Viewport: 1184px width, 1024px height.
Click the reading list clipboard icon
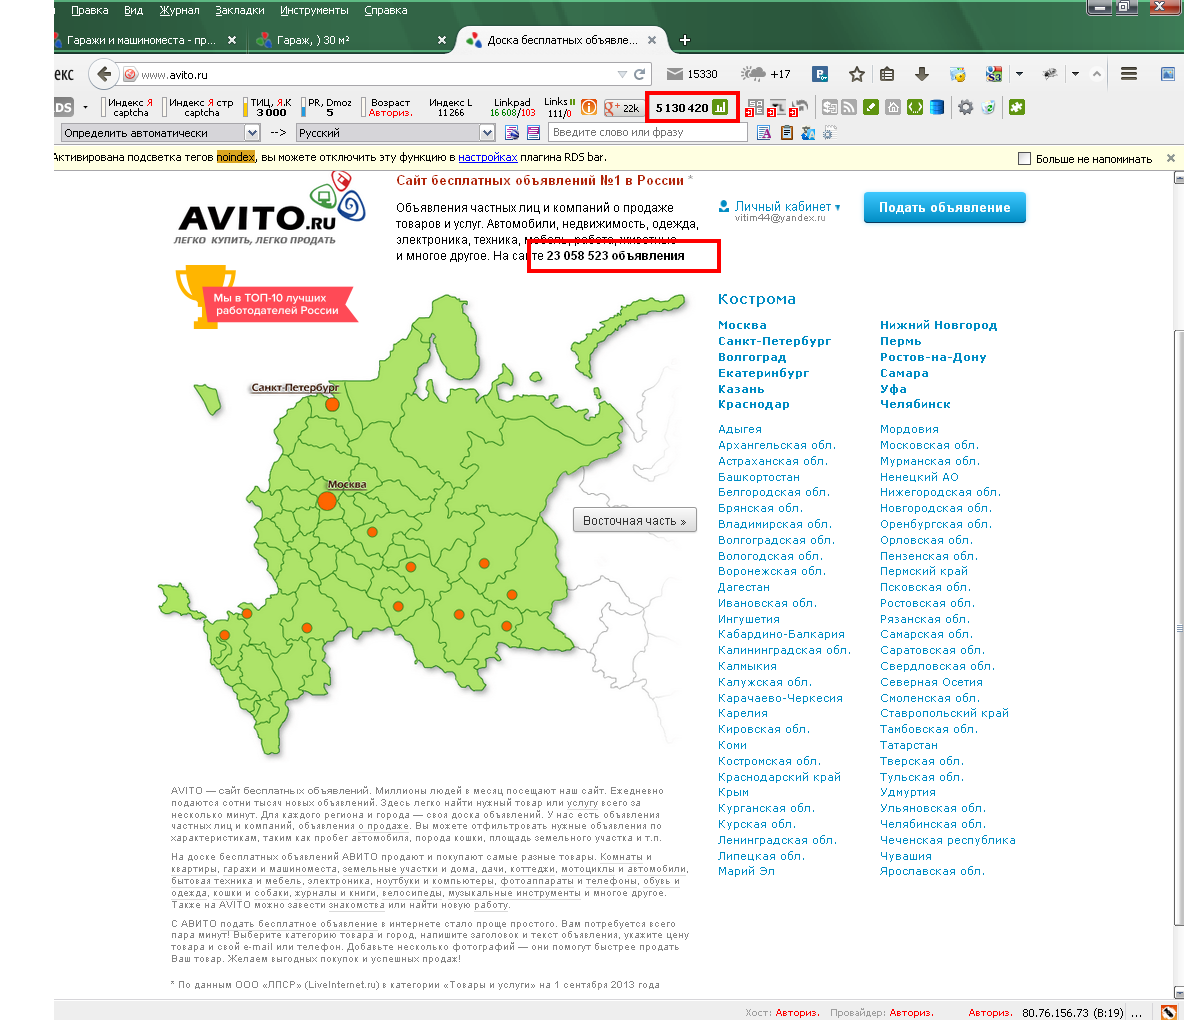pyautogui.click(x=888, y=74)
